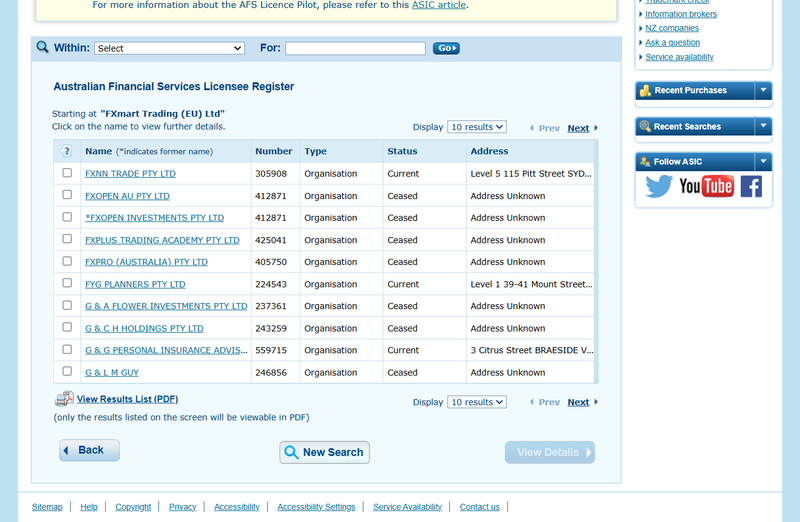Open FXOPEN AU PTY LTD details
The height and width of the screenshot is (522, 800).
pos(127,196)
